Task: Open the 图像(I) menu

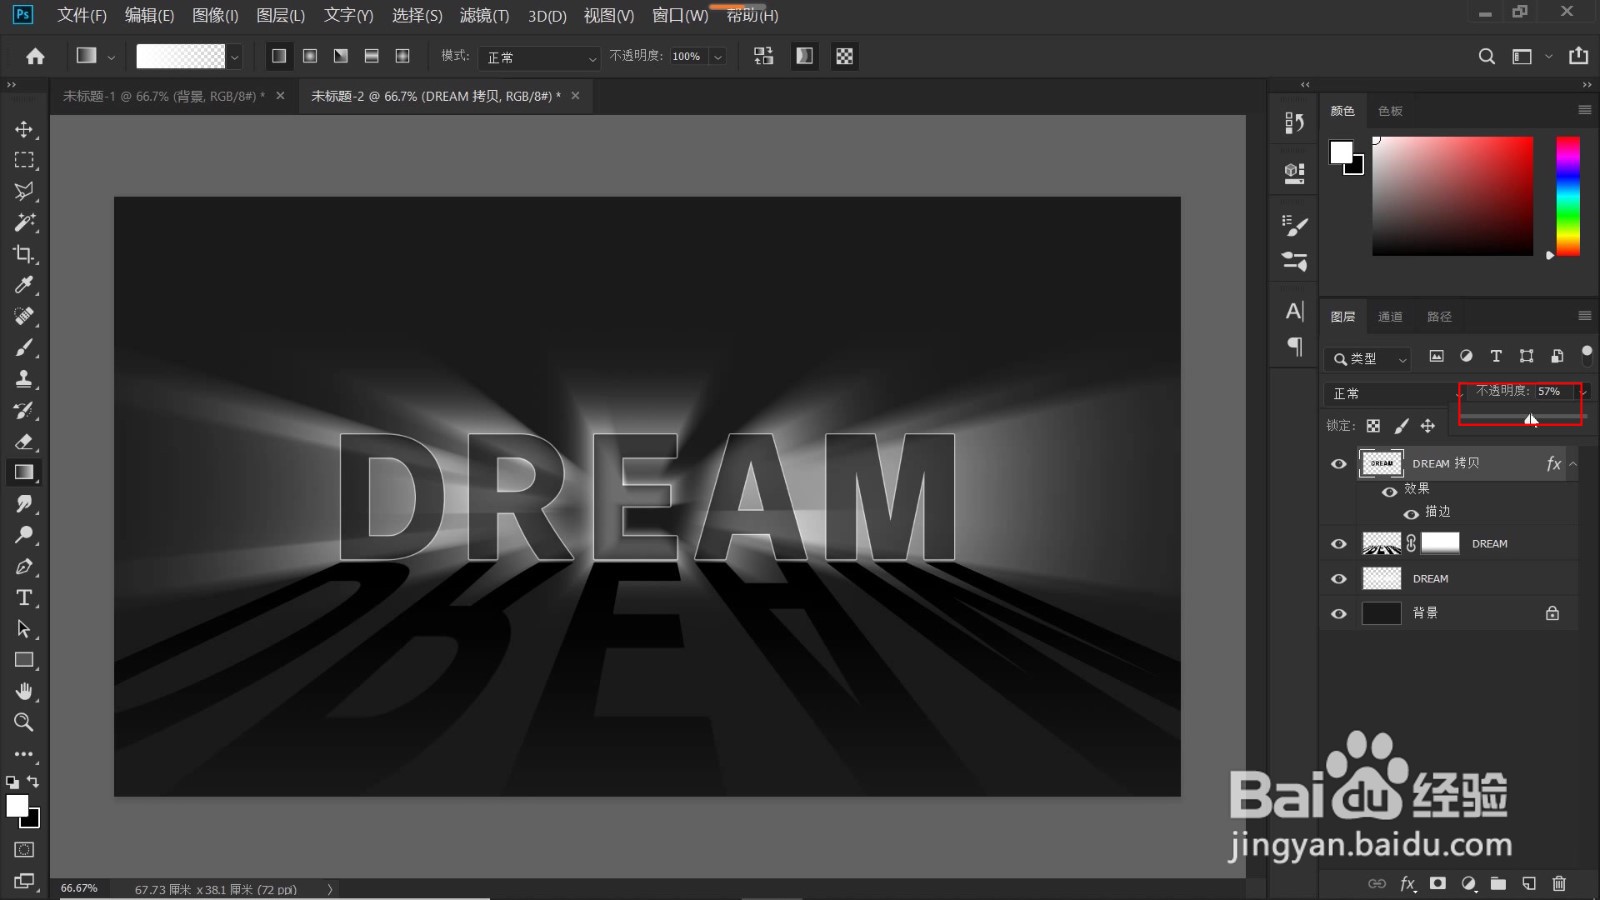Action: tap(215, 16)
